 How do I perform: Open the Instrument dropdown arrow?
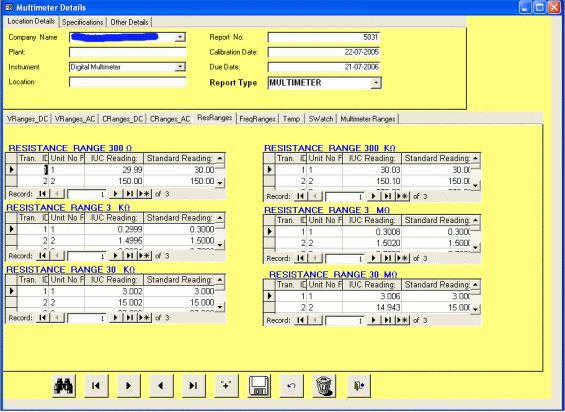180,67
